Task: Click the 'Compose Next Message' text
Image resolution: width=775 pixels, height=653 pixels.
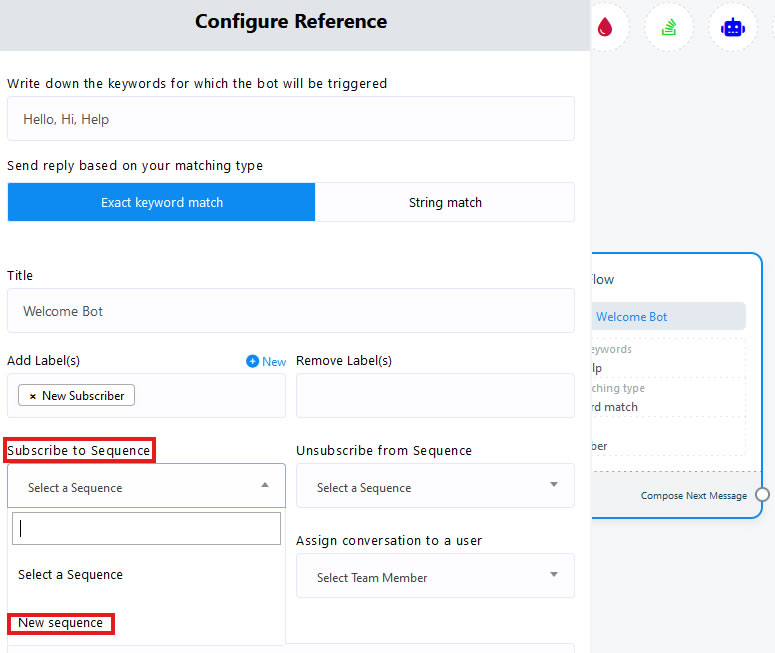Action: tap(693, 495)
